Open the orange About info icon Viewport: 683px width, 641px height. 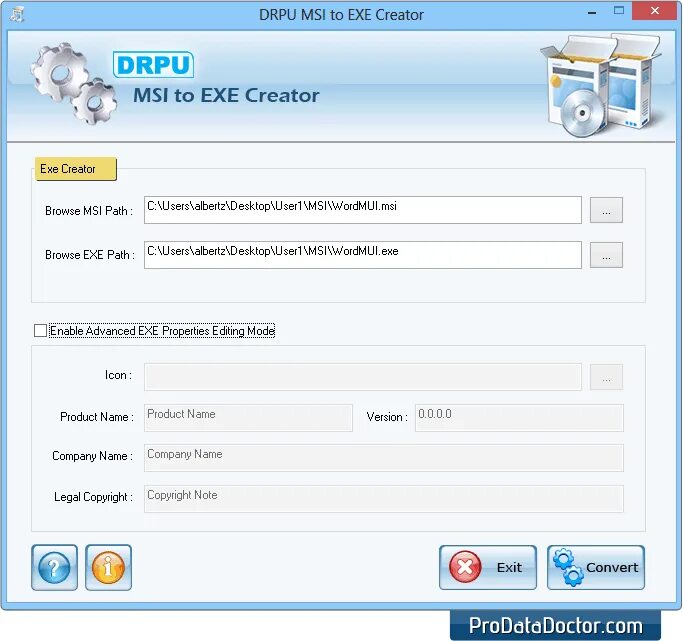108,567
